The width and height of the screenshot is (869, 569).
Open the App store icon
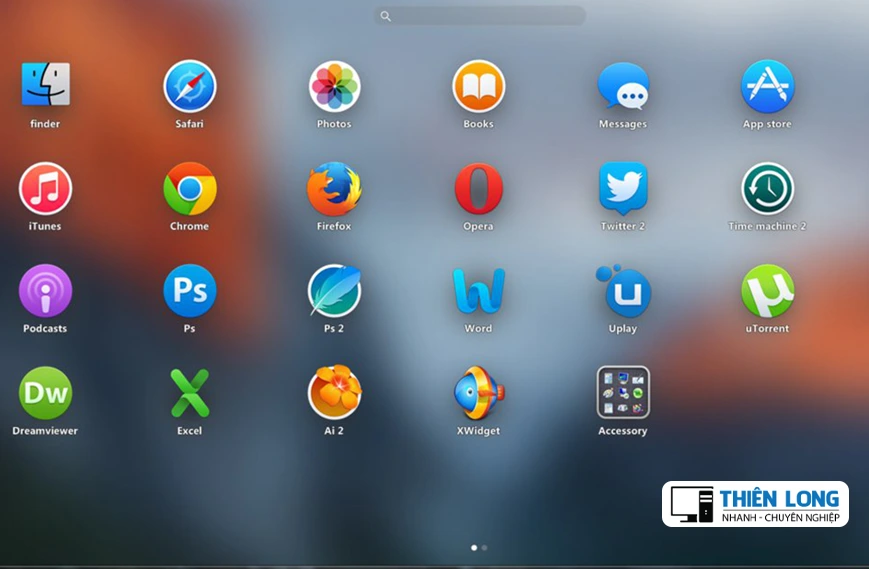[x=767, y=86]
